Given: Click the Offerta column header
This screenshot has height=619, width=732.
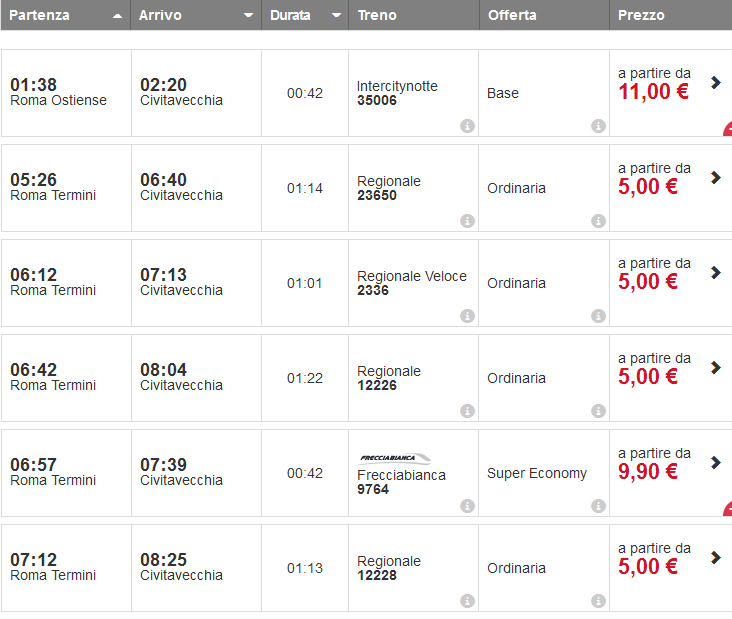Looking at the screenshot, I should (x=512, y=16).
